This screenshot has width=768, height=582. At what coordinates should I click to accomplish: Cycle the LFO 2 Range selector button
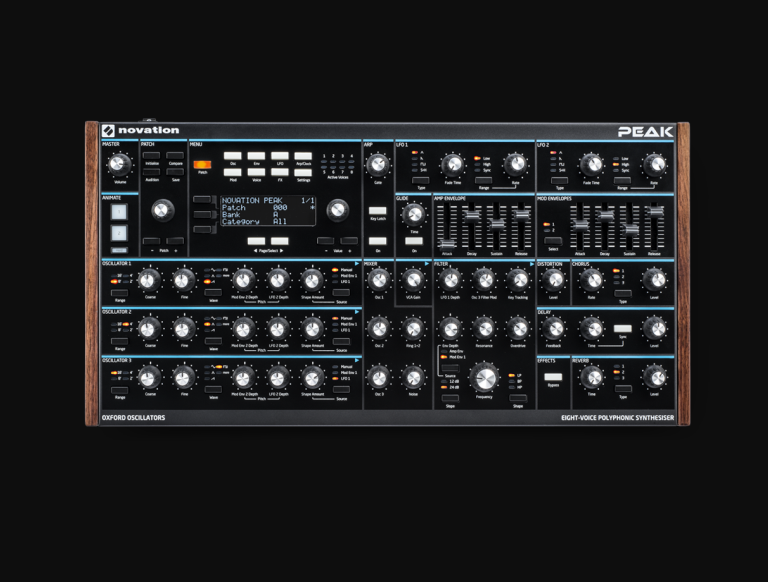[623, 180]
